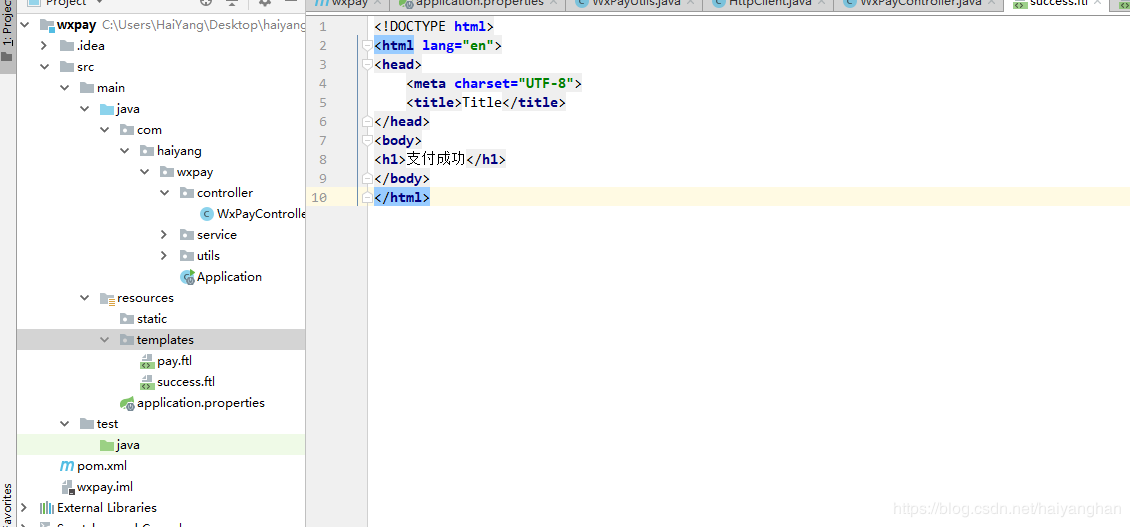
Task: Collapse the templates folder
Action: pyautogui.click(x=105, y=340)
